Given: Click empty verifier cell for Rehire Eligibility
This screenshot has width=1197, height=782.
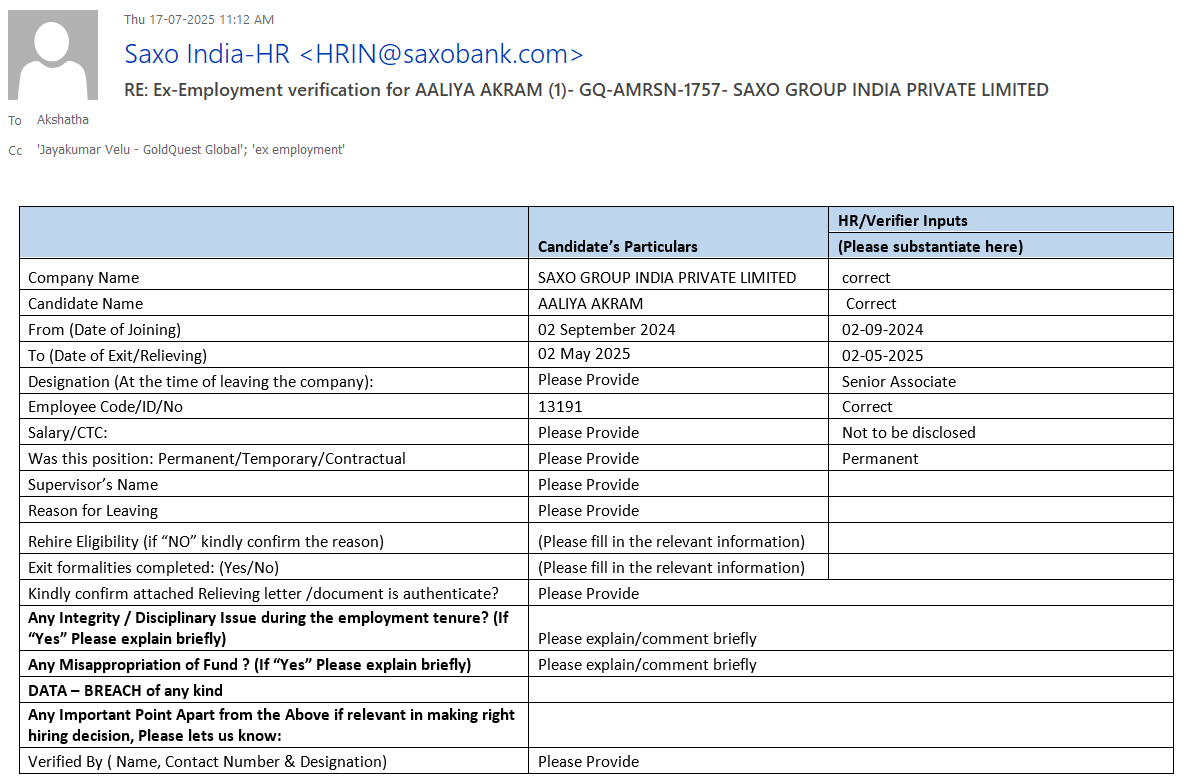Looking at the screenshot, I should click(x=1000, y=538).
